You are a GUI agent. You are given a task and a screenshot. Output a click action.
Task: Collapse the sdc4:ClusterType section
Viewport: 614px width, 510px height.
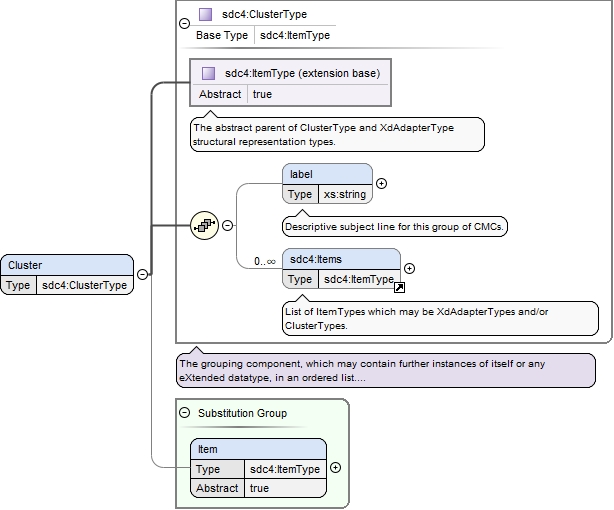(x=184, y=24)
